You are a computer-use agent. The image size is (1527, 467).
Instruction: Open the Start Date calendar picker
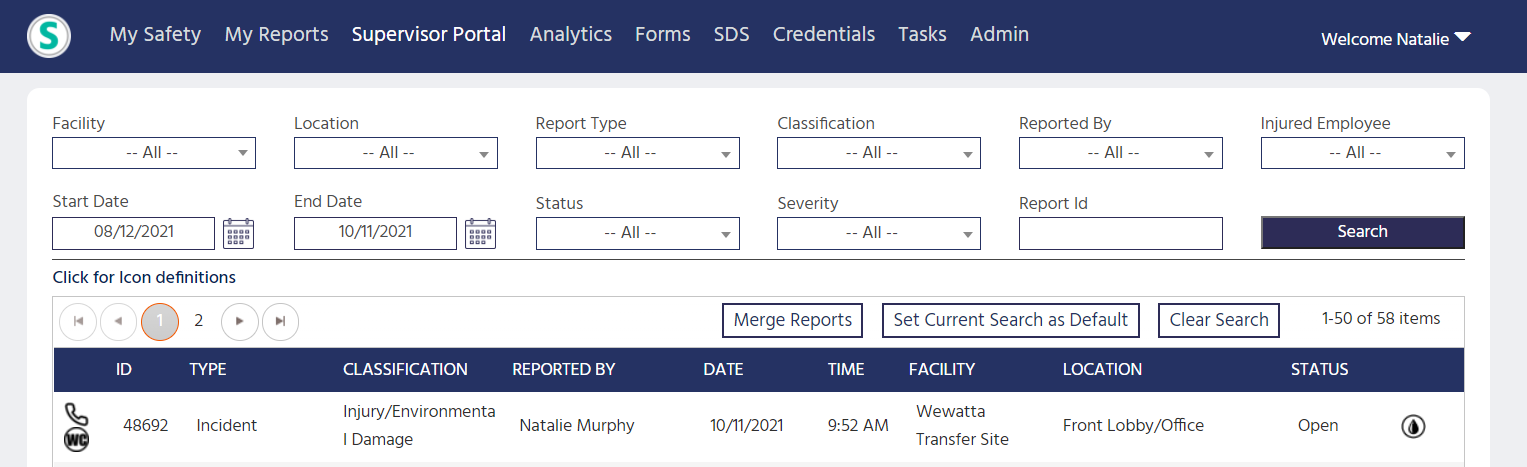(239, 233)
